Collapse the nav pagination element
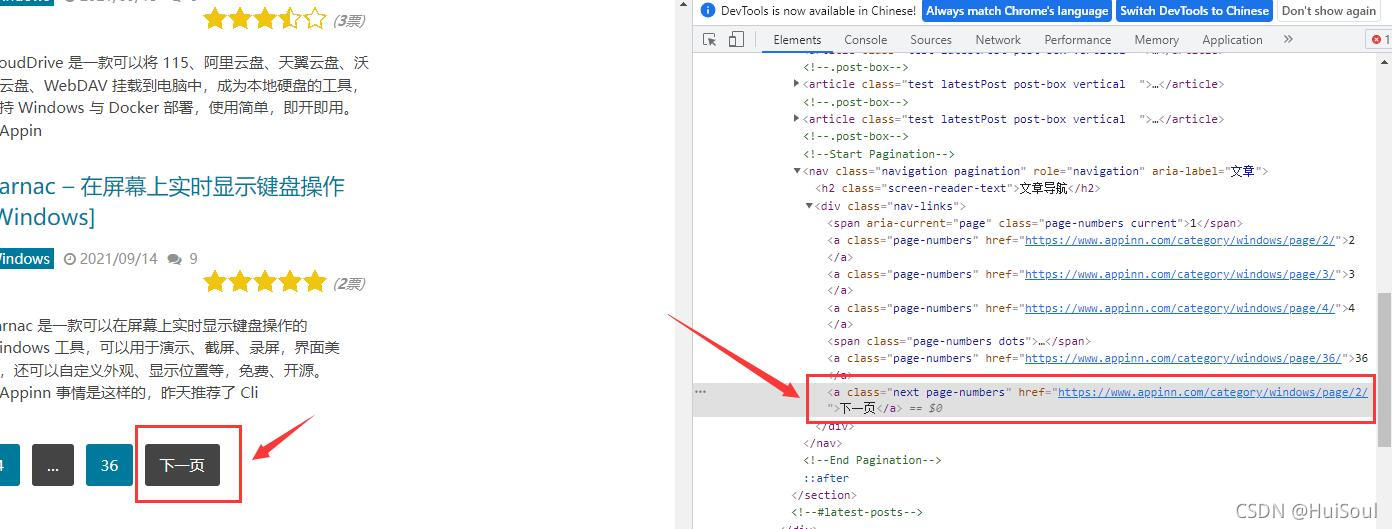The image size is (1392, 529). coord(797,171)
